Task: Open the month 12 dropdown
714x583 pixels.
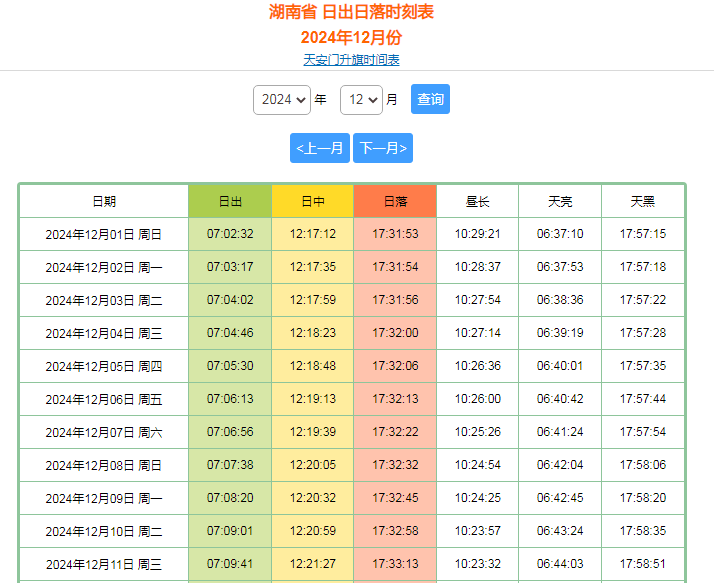Action: click(x=361, y=100)
